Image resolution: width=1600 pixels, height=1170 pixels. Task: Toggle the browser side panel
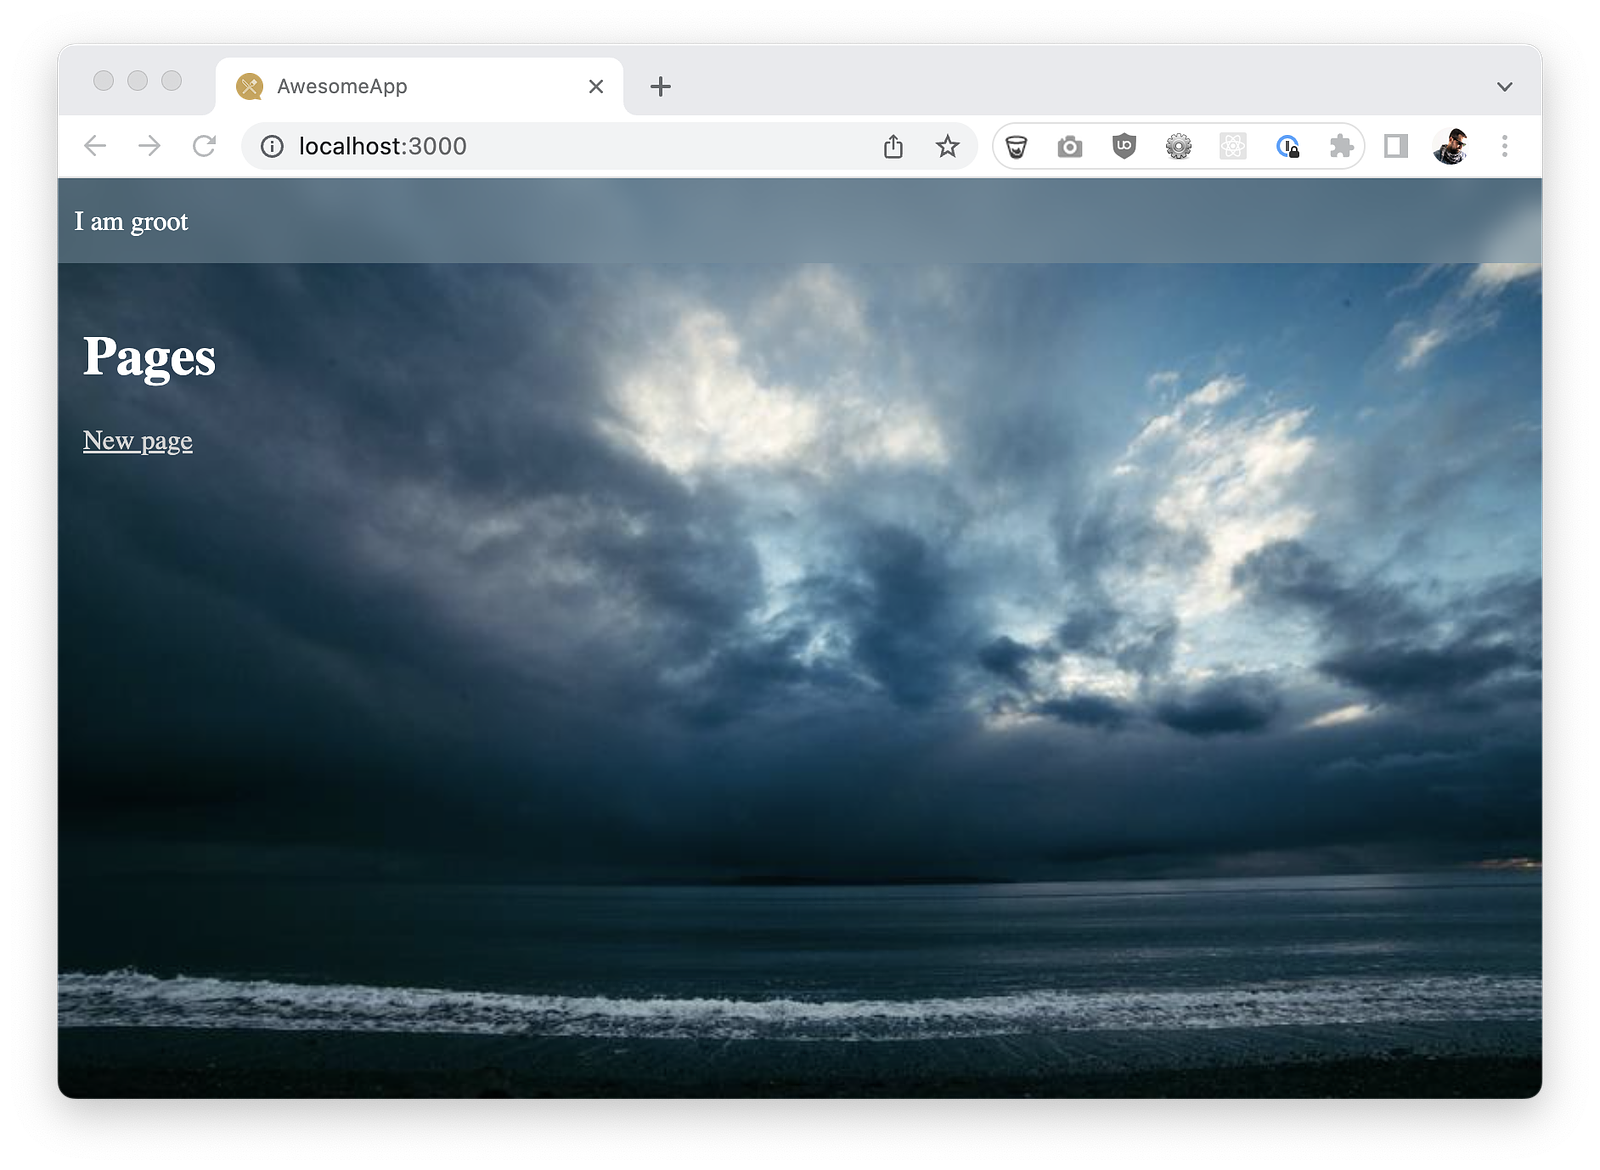click(x=1394, y=146)
